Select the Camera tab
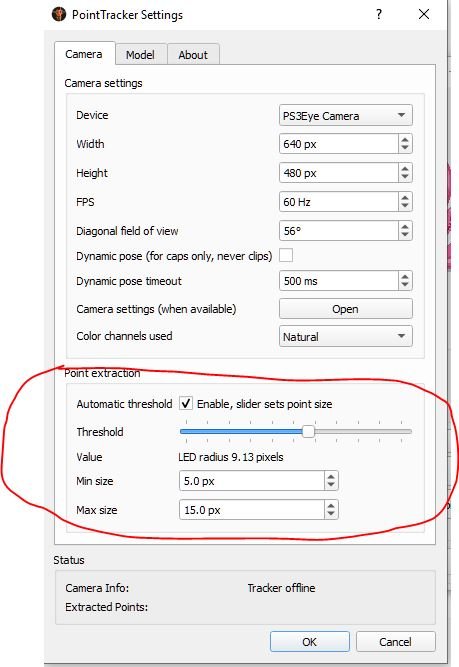This screenshot has width=459, height=667. click(x=84, y=54)
